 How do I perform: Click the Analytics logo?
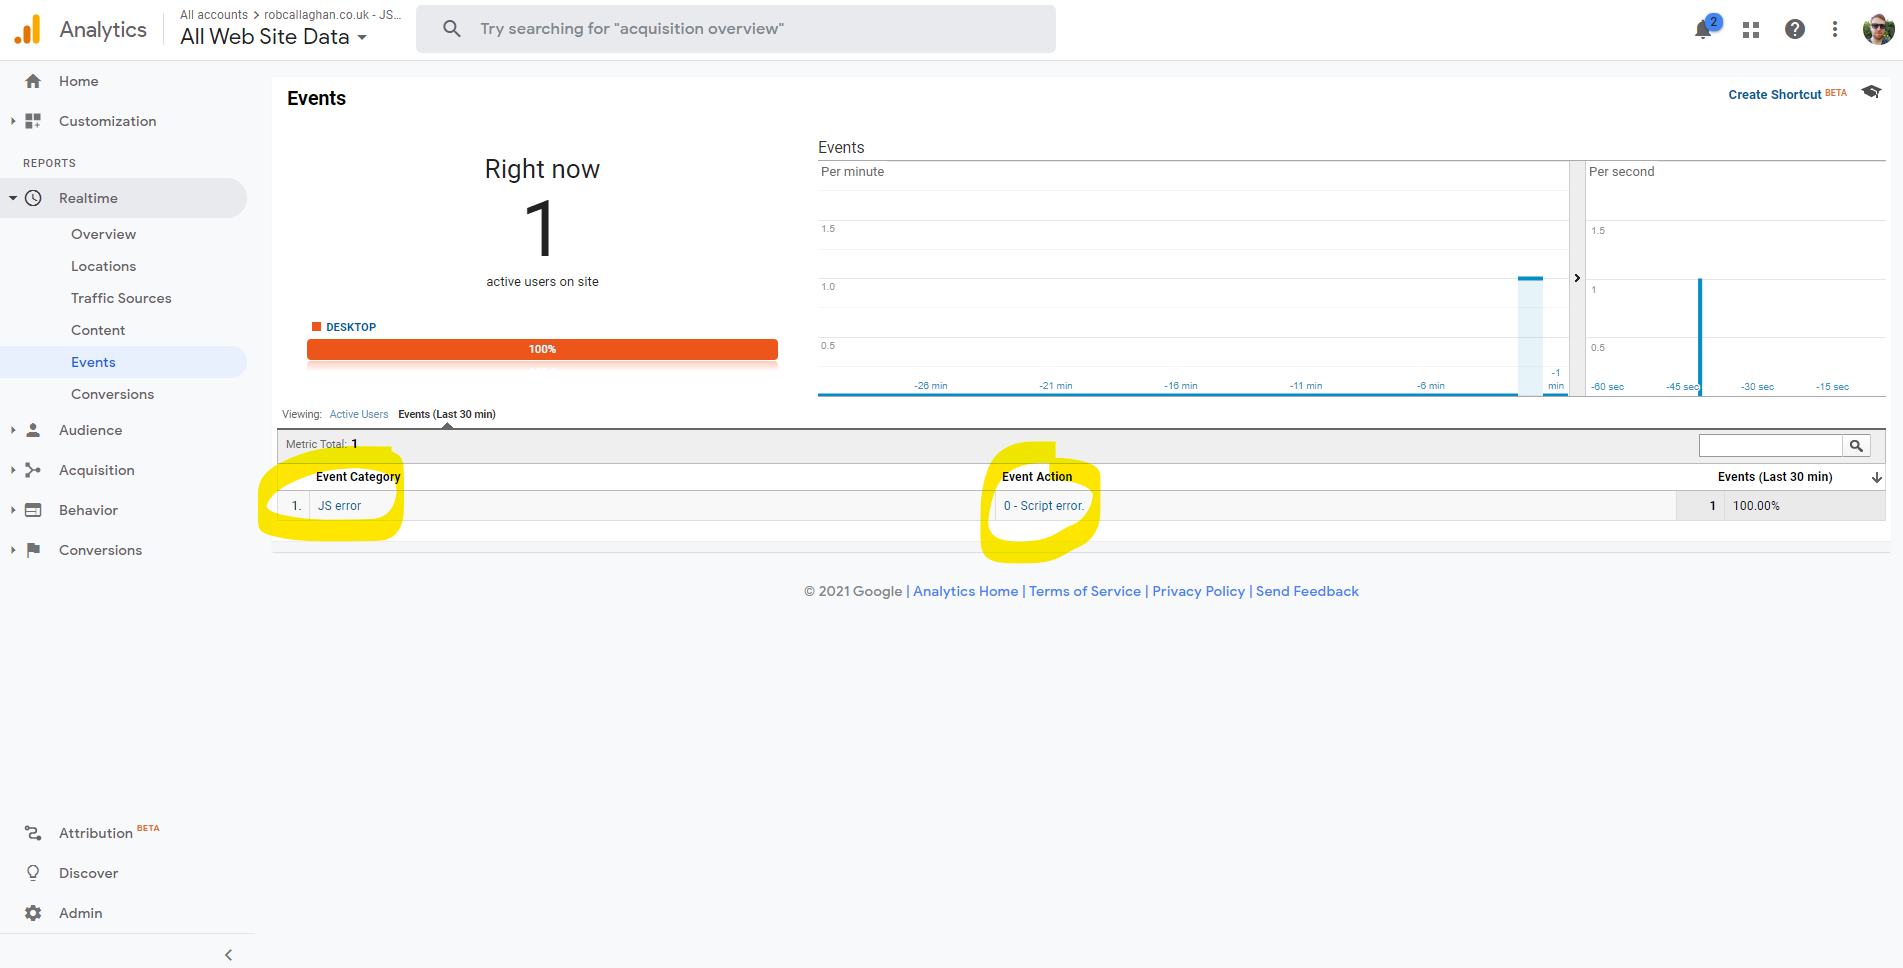coord(27,28)
